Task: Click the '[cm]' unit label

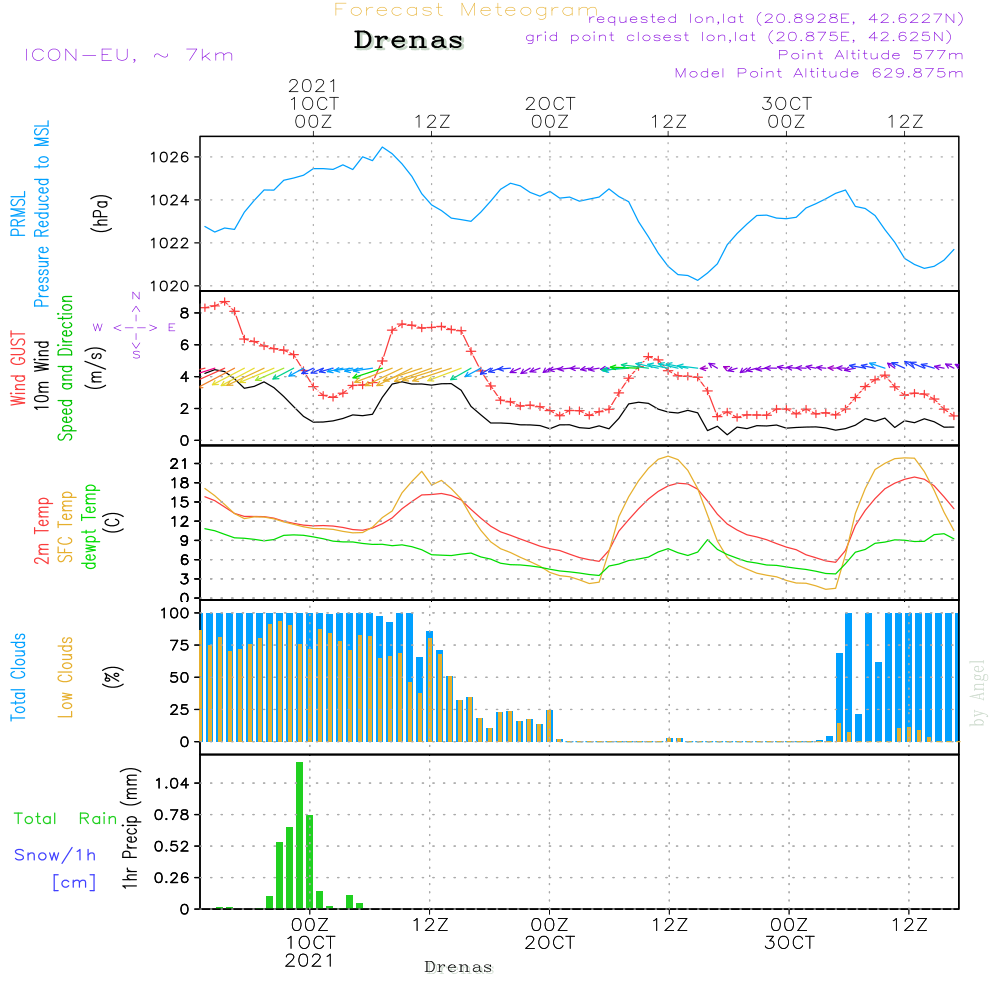Action: click(74, 883)
